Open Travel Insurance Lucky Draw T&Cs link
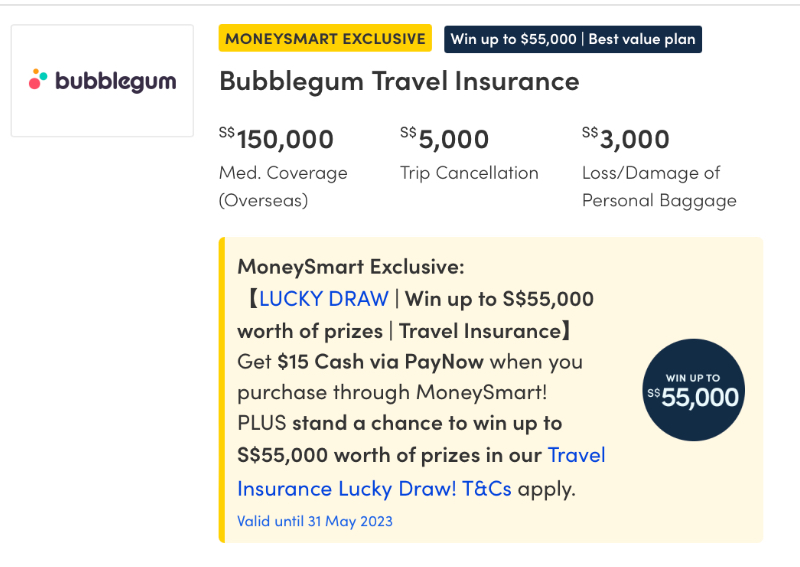Screen dimensions: 800x567 point(421,472)
